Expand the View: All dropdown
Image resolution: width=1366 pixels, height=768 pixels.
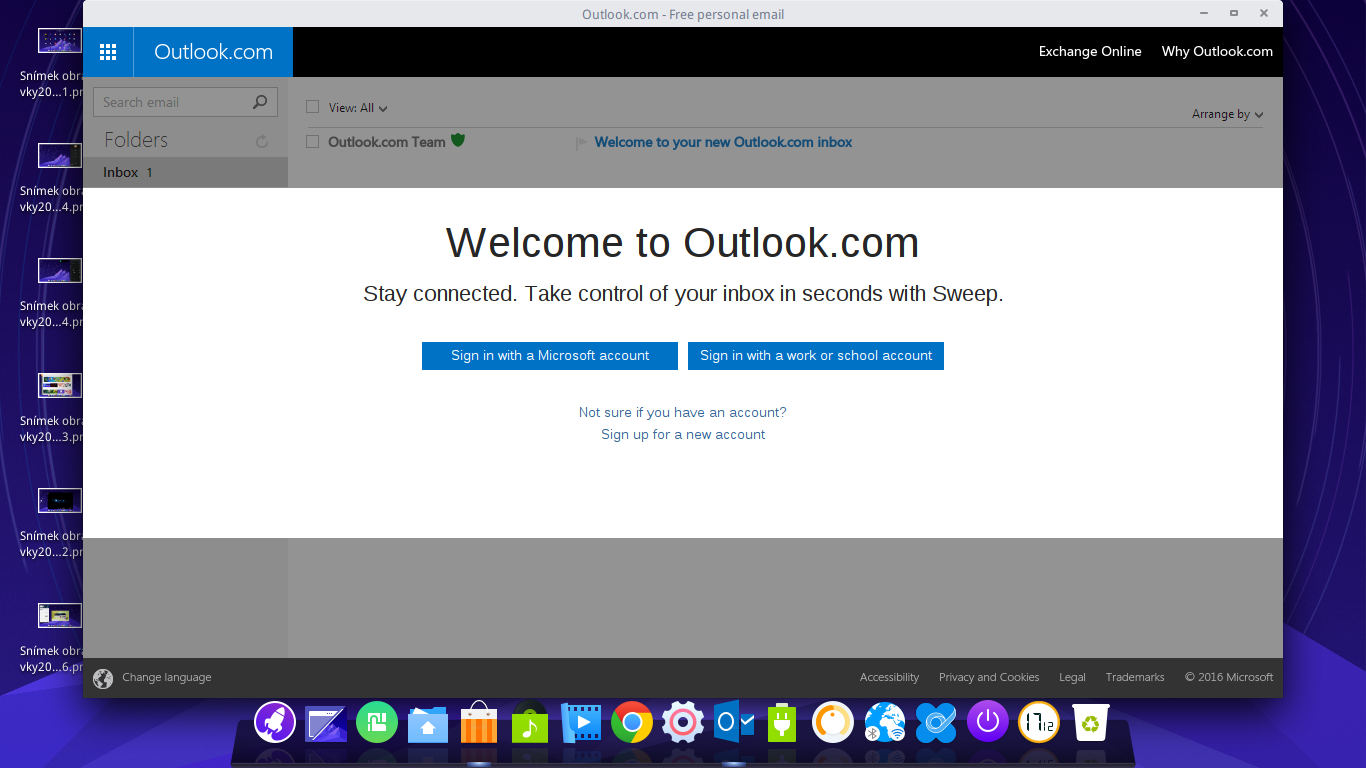click(x=358, y=108)
